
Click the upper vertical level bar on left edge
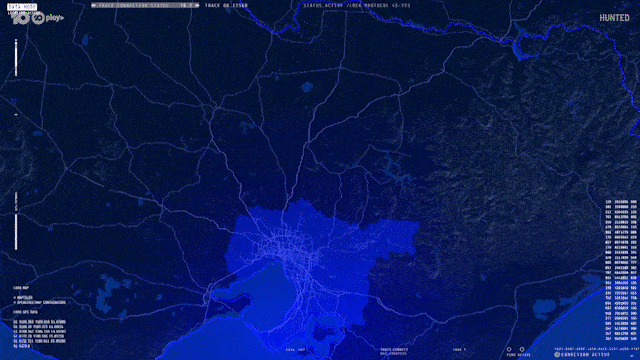[x=16, y=57]
